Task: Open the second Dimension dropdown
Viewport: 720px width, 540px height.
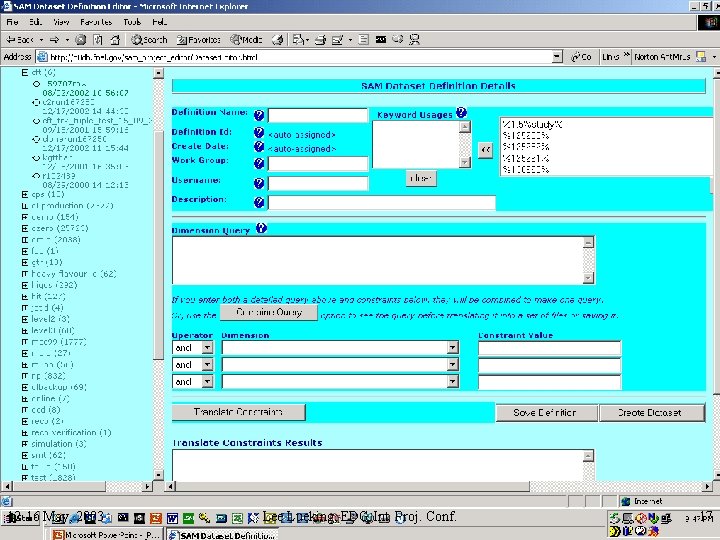Action: tap(453, 365)
